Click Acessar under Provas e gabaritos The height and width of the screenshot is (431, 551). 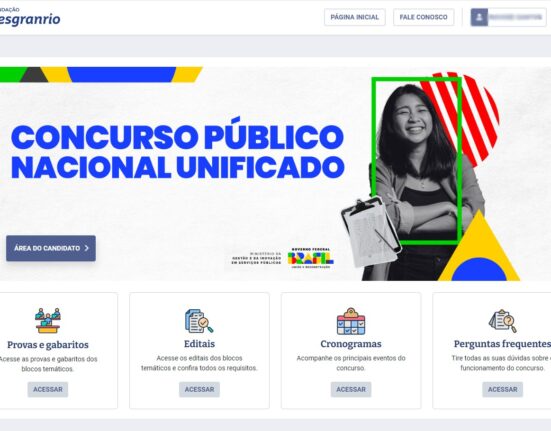(x=48, y=389)
